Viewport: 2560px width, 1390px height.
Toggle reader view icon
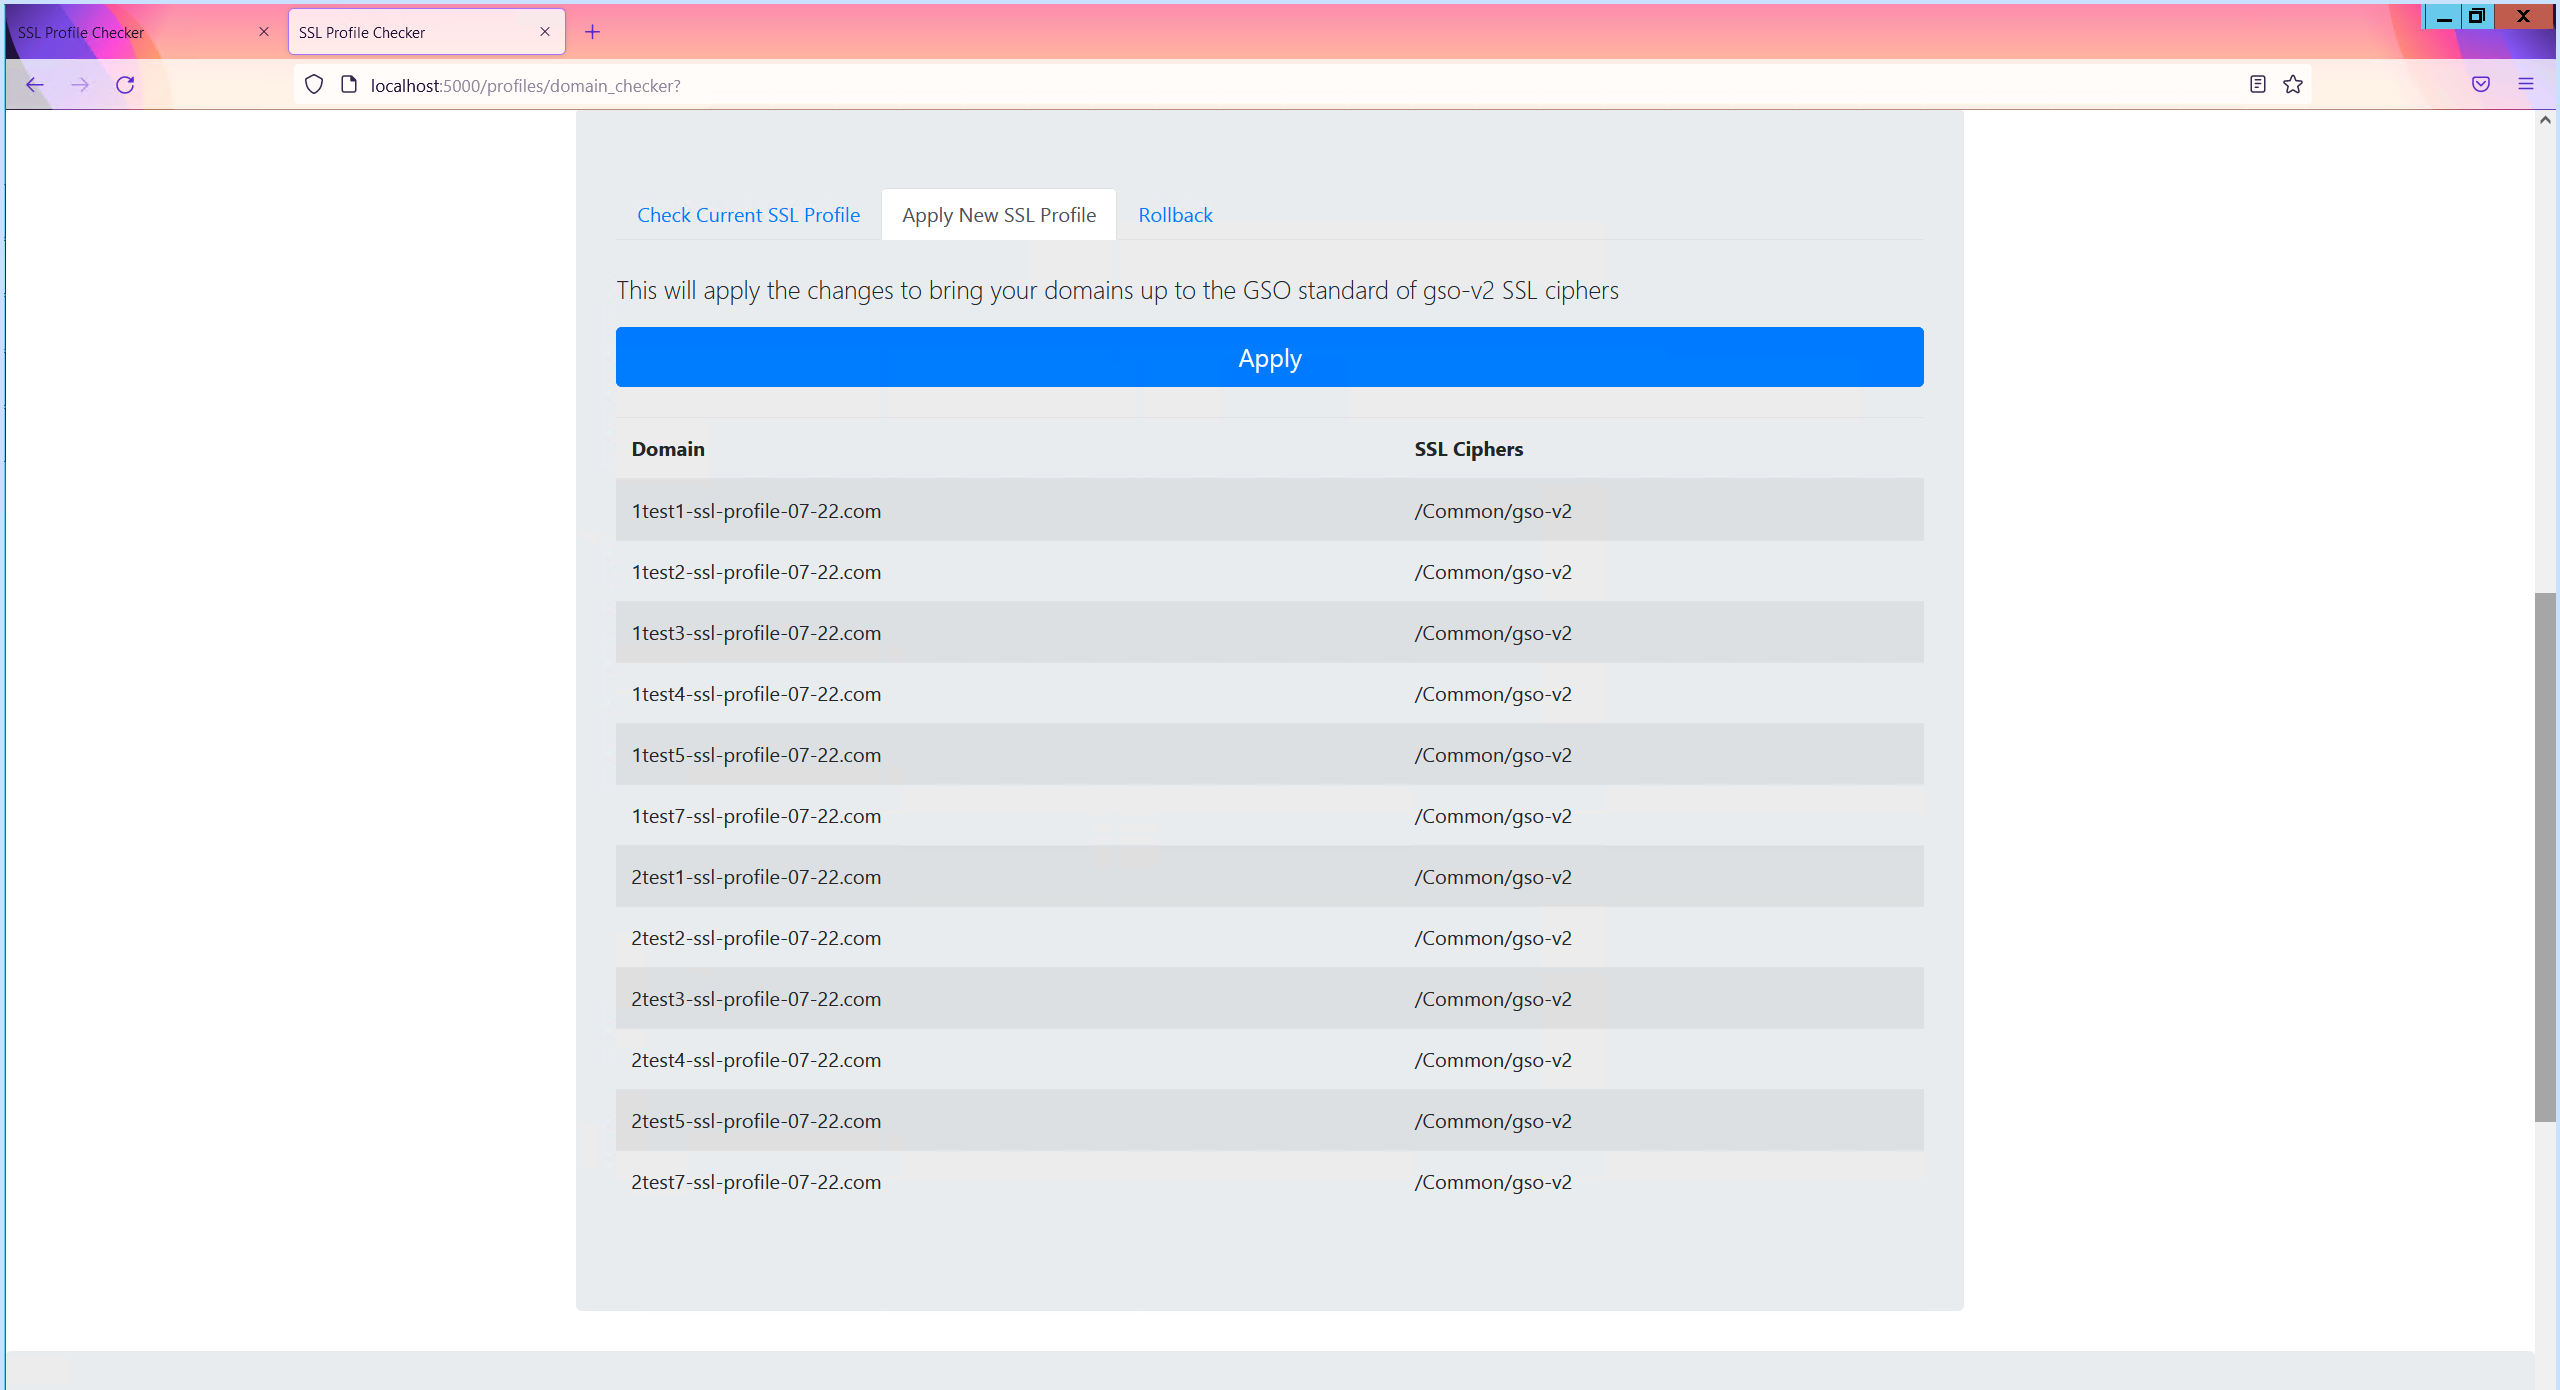[x=2257, y=84]
